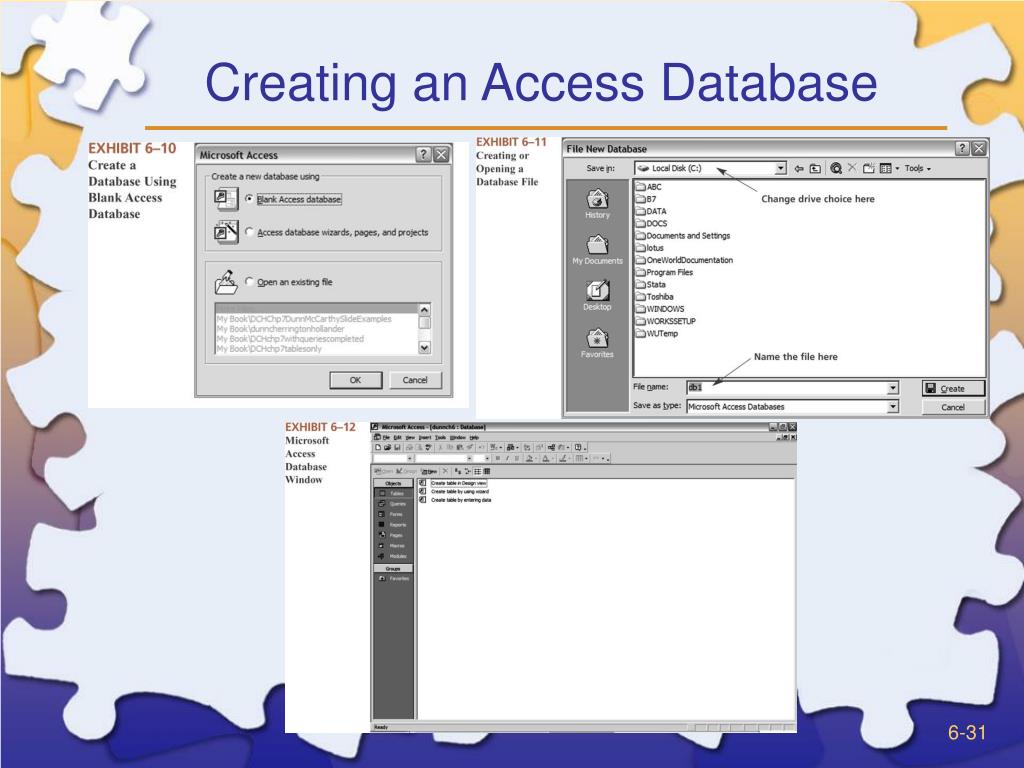The image size is (1024, 768).
Task: Click the Create New Folder icon
Action: [868, 168]
